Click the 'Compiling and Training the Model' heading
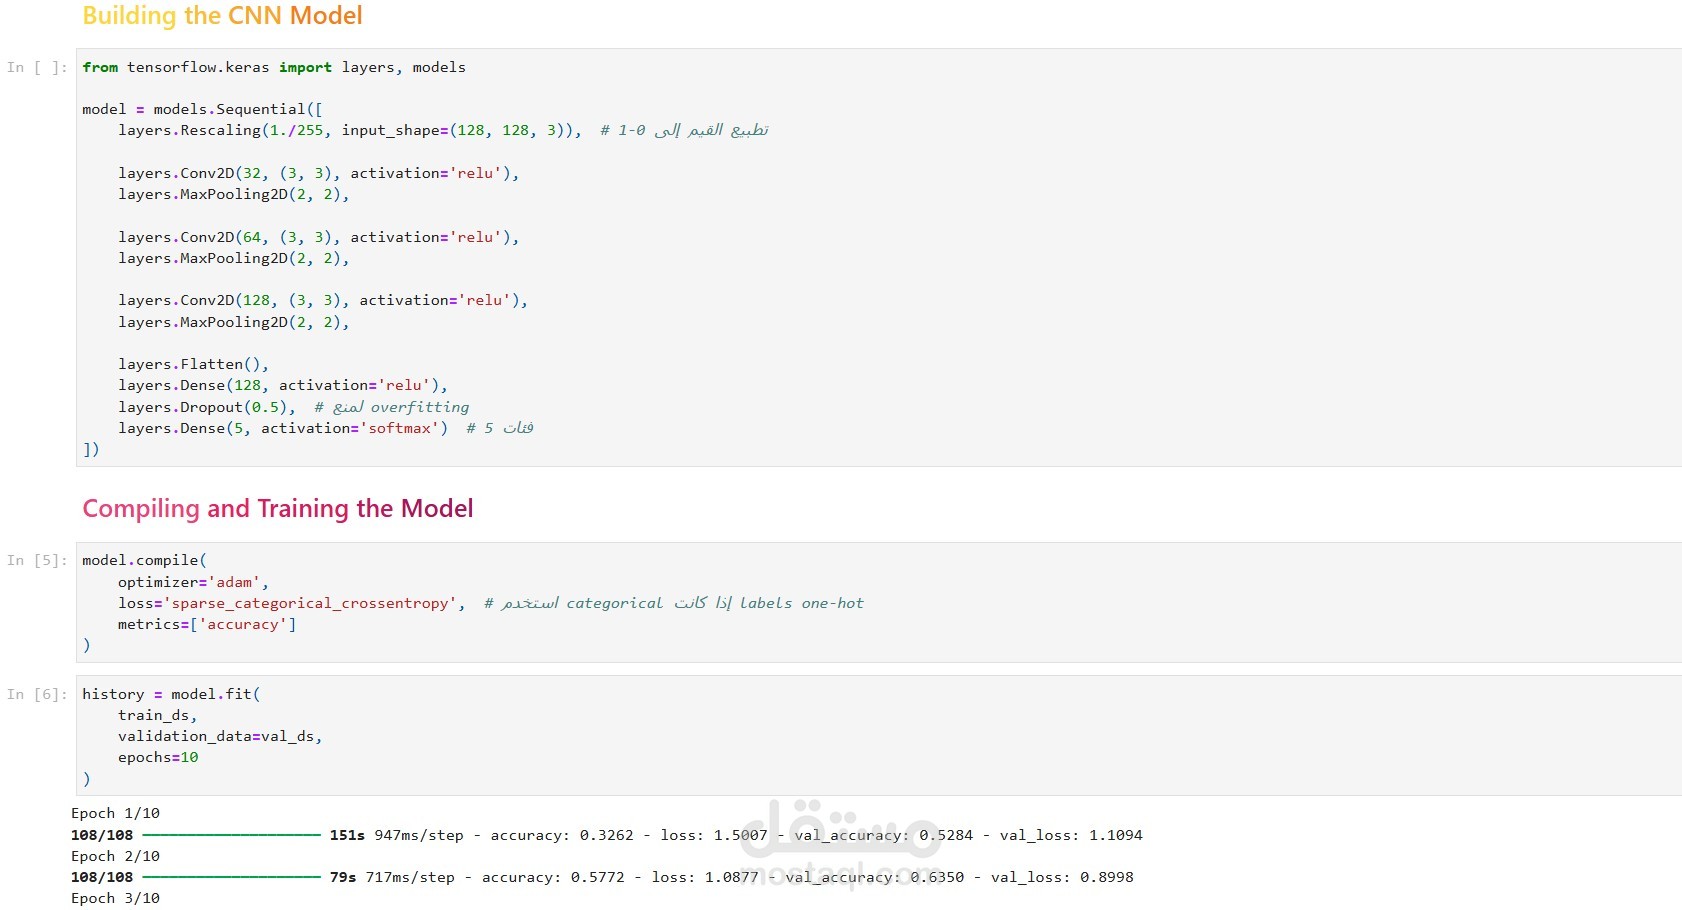Viewport: 1682px width, 910px height. click(278, 509)
